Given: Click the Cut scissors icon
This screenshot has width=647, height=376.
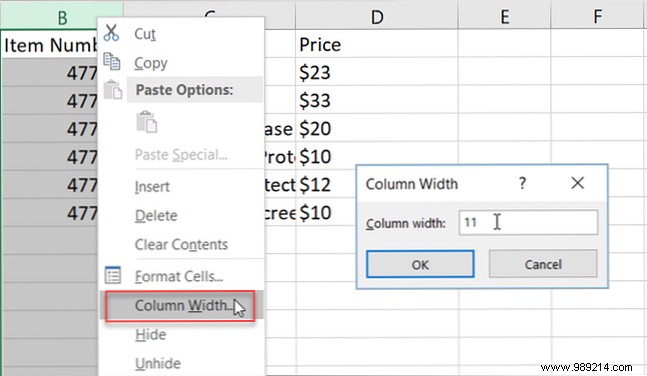Looking at the screenshot, I should click(111, 33).
